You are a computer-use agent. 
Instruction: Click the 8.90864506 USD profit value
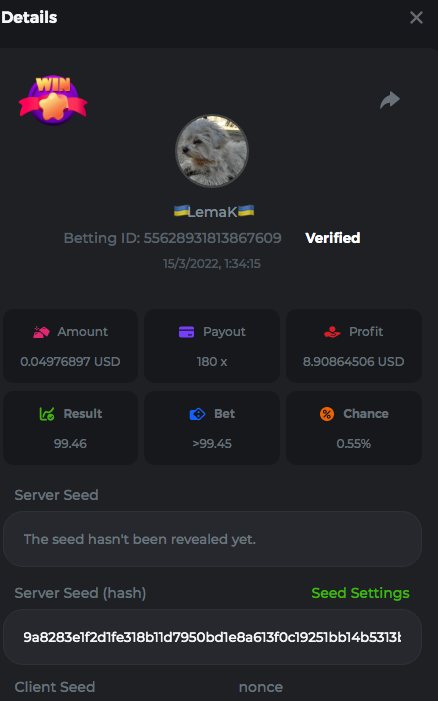click(354, 361)
